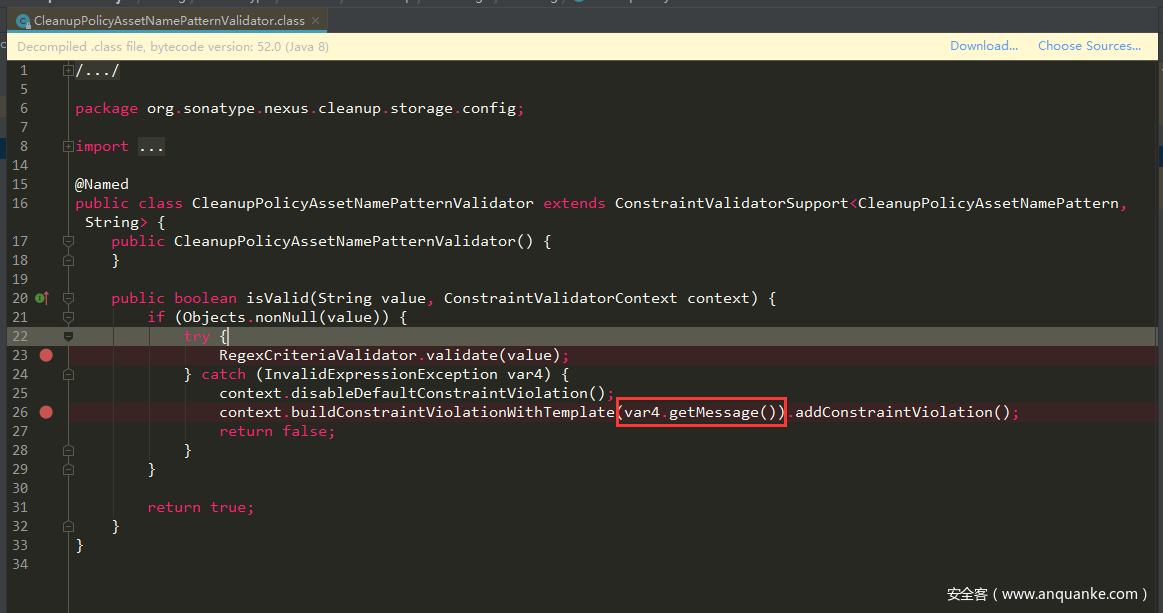Click InvalidExpressionException in the catch clause
The width and height of the screenshot is (1163, 613).
click(380, 375)
